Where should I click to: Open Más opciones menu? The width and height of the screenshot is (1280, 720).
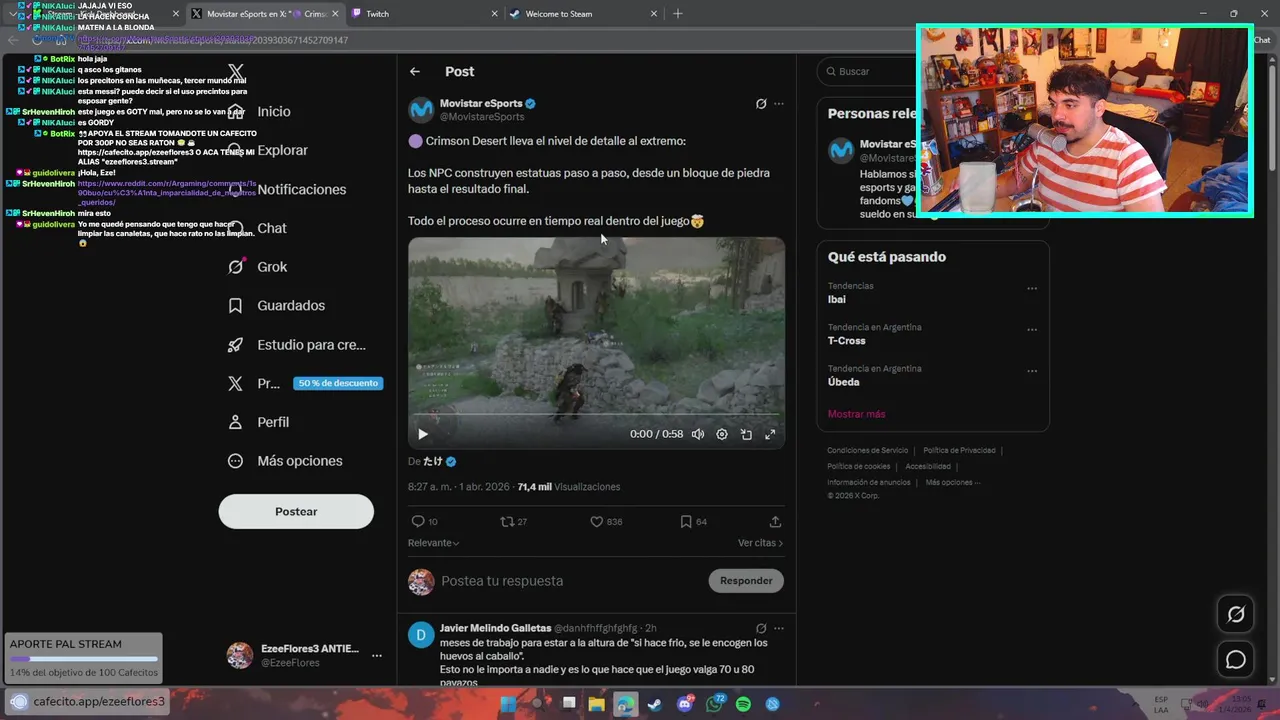coord(285,461)
